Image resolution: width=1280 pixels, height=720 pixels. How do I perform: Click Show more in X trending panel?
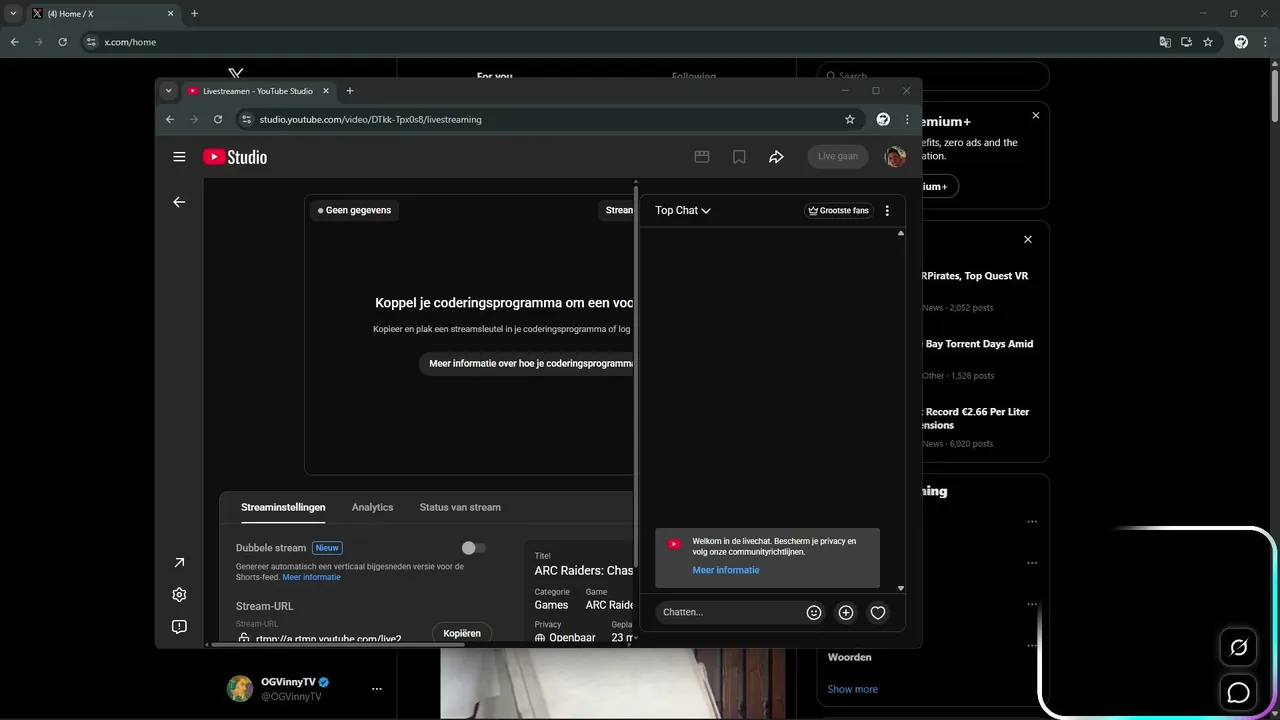point(853,689)
